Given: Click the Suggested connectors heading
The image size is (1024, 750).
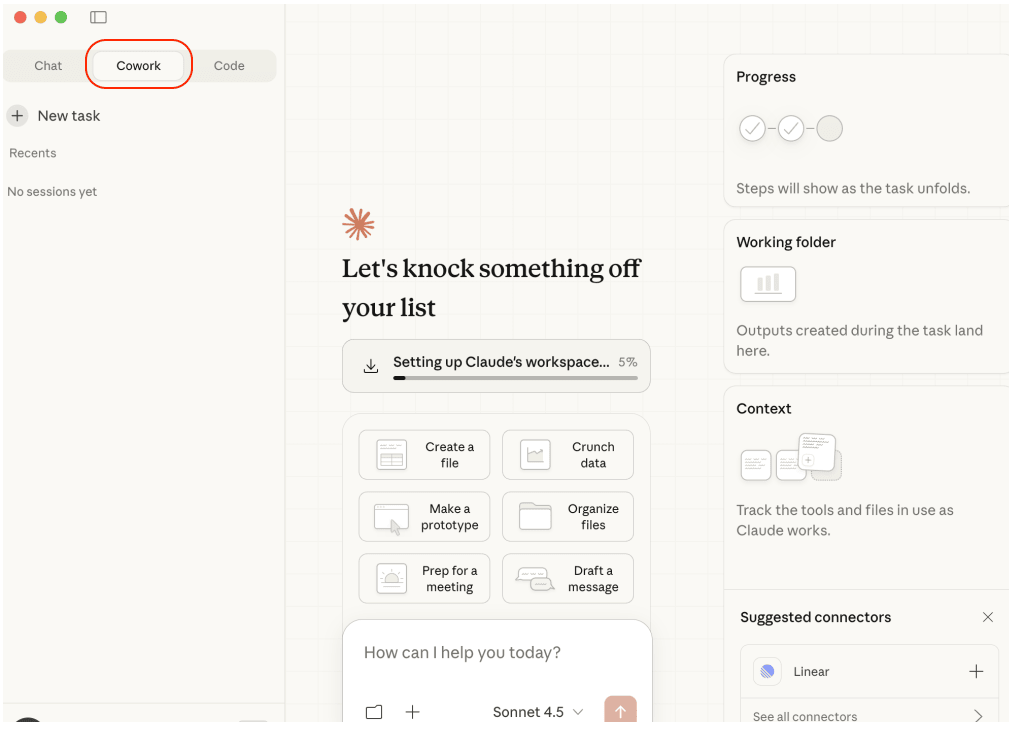Looking at the screenshot, I should tap(816, 617).
